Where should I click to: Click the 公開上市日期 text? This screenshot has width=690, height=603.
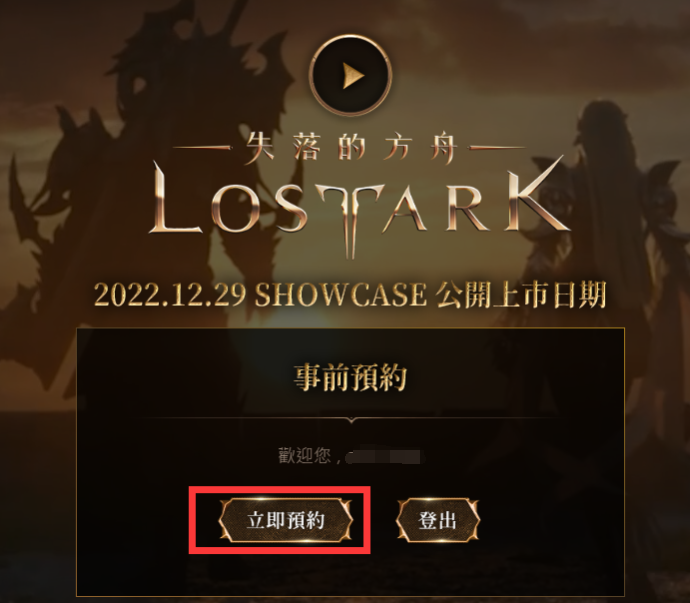(x=521, y=295)
